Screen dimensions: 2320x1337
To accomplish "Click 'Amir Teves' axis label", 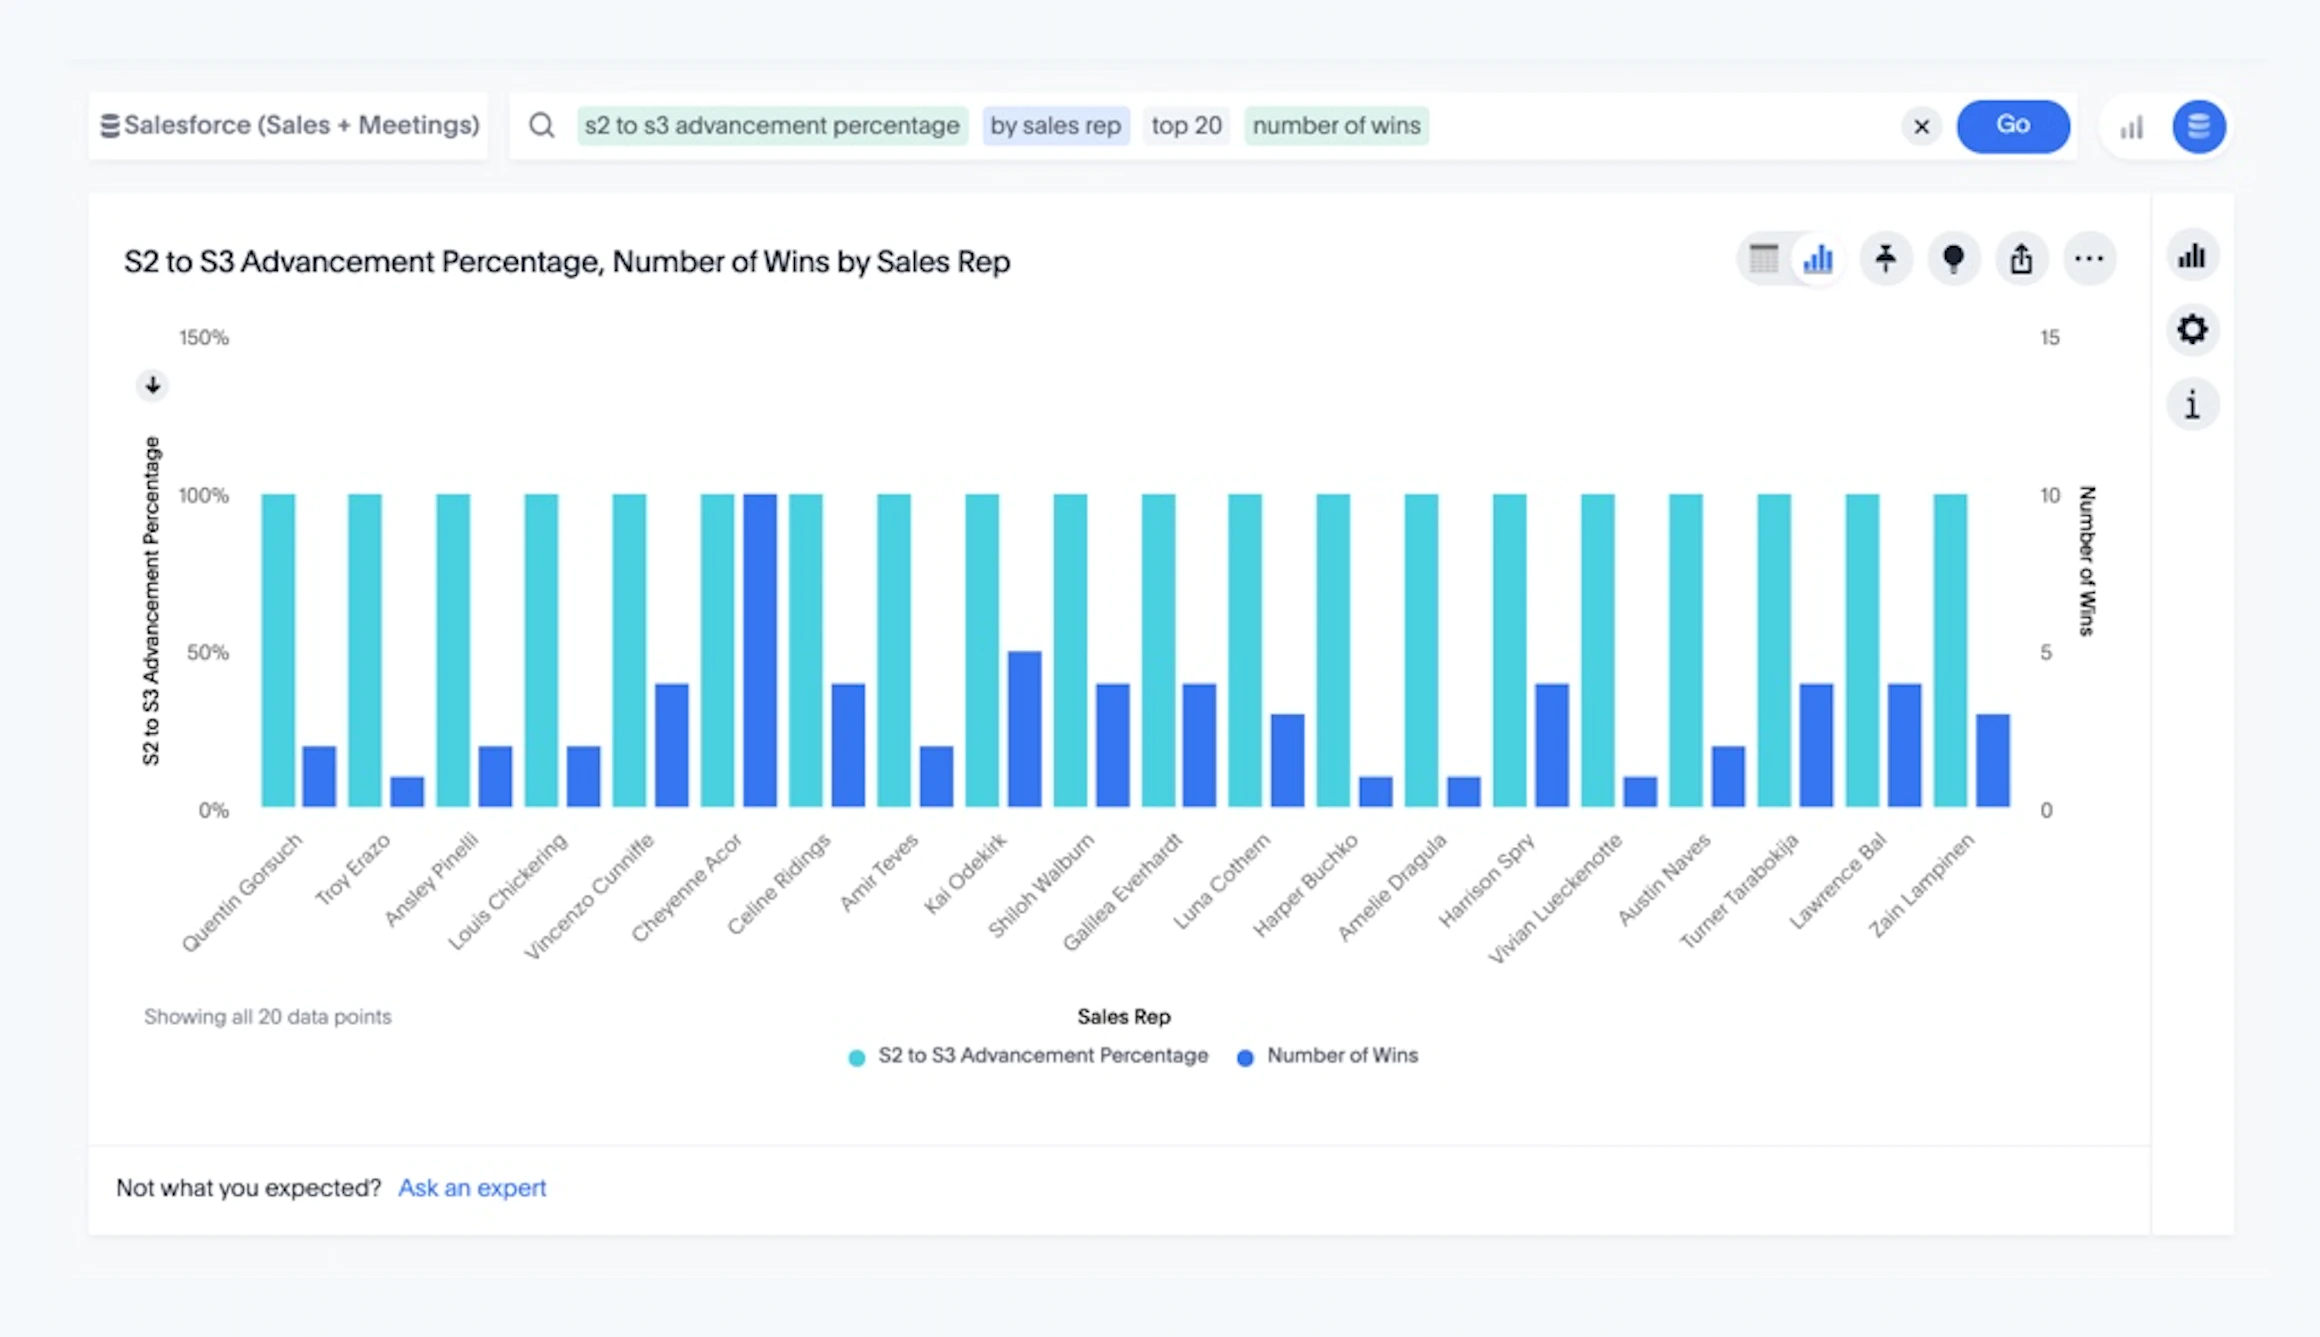I will (878, 873).
